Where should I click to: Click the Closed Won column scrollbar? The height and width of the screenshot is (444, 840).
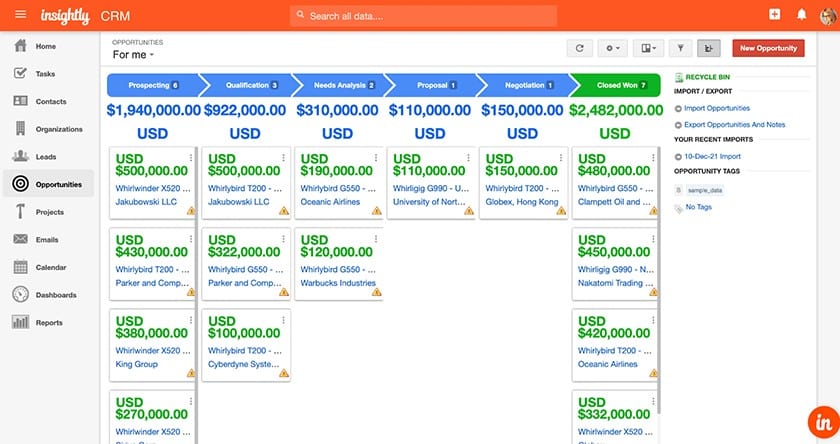tap(658, 280)
